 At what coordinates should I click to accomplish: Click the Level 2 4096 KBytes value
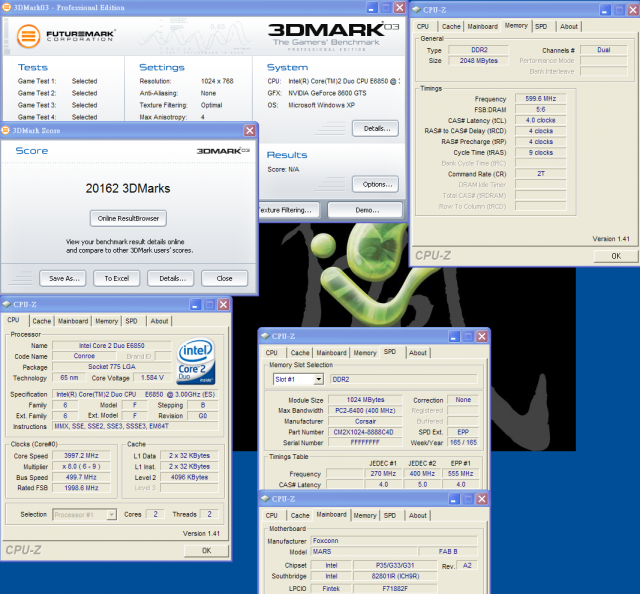(x=189, y=477)
